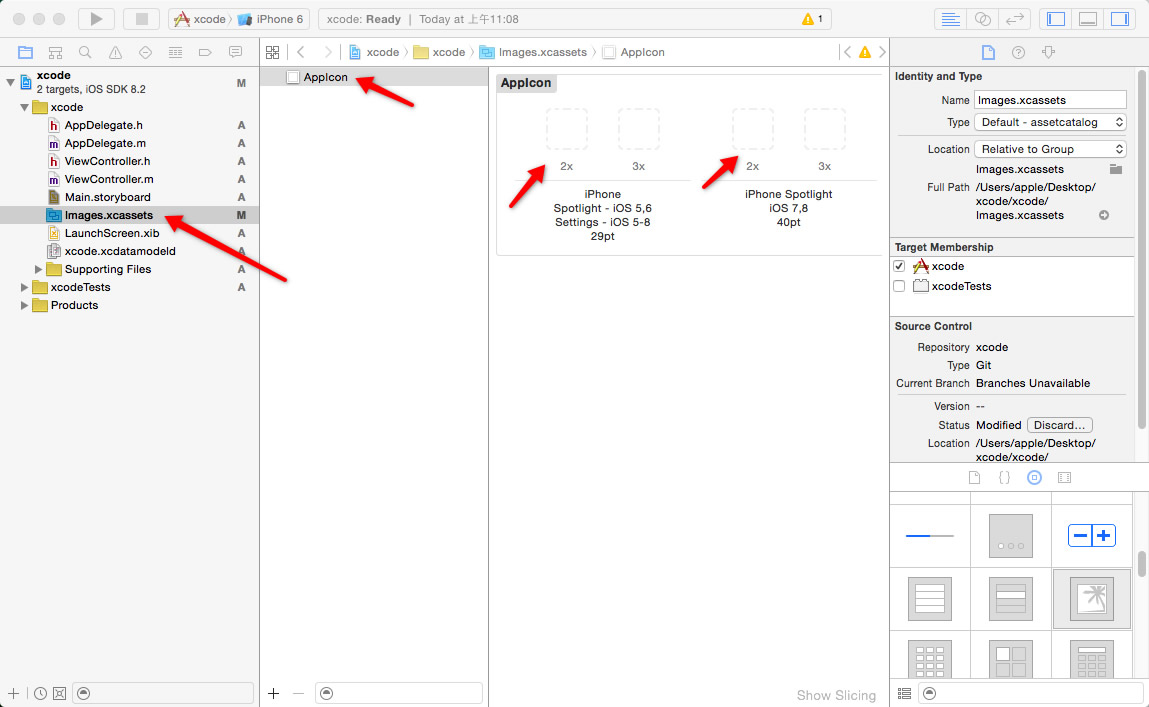Expand the Products group
This screenshot has width=1149, height=707.
point(24,305)
